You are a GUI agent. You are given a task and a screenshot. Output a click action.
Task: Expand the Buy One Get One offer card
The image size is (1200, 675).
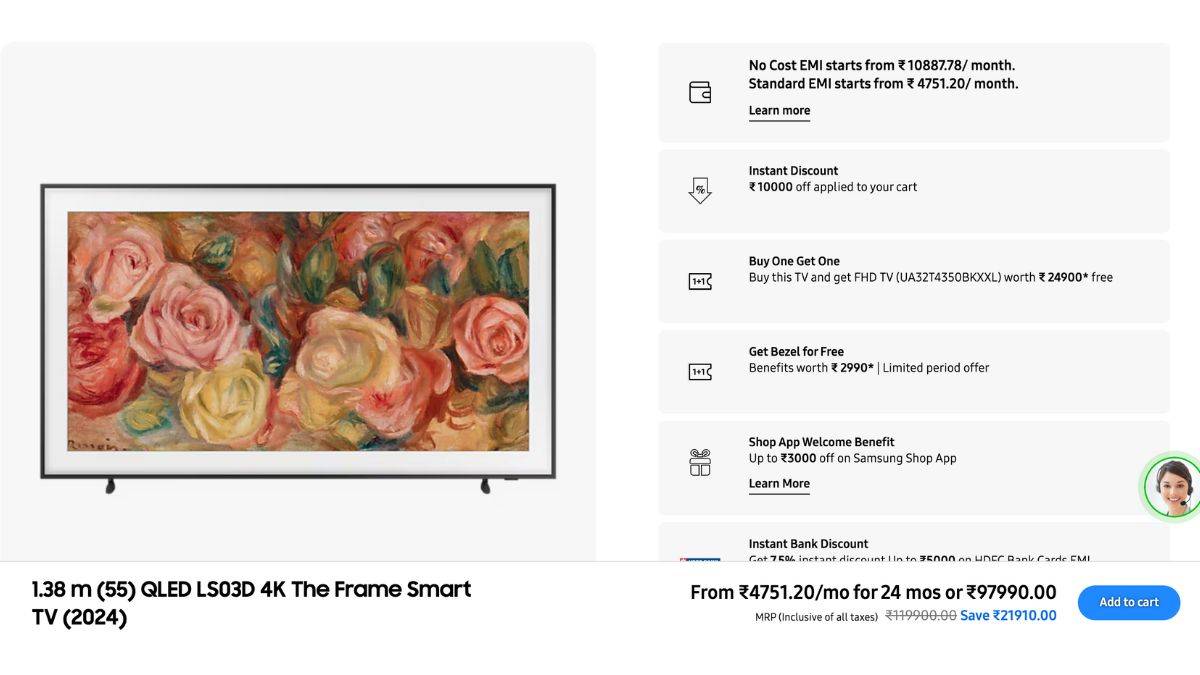click(913, 281)
